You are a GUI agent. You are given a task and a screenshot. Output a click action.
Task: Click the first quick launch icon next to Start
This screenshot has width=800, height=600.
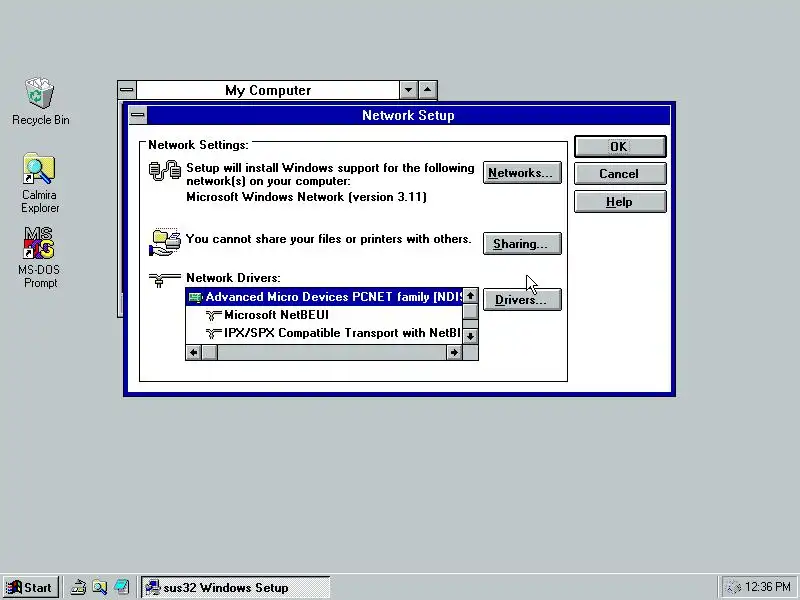pos(78,587)
